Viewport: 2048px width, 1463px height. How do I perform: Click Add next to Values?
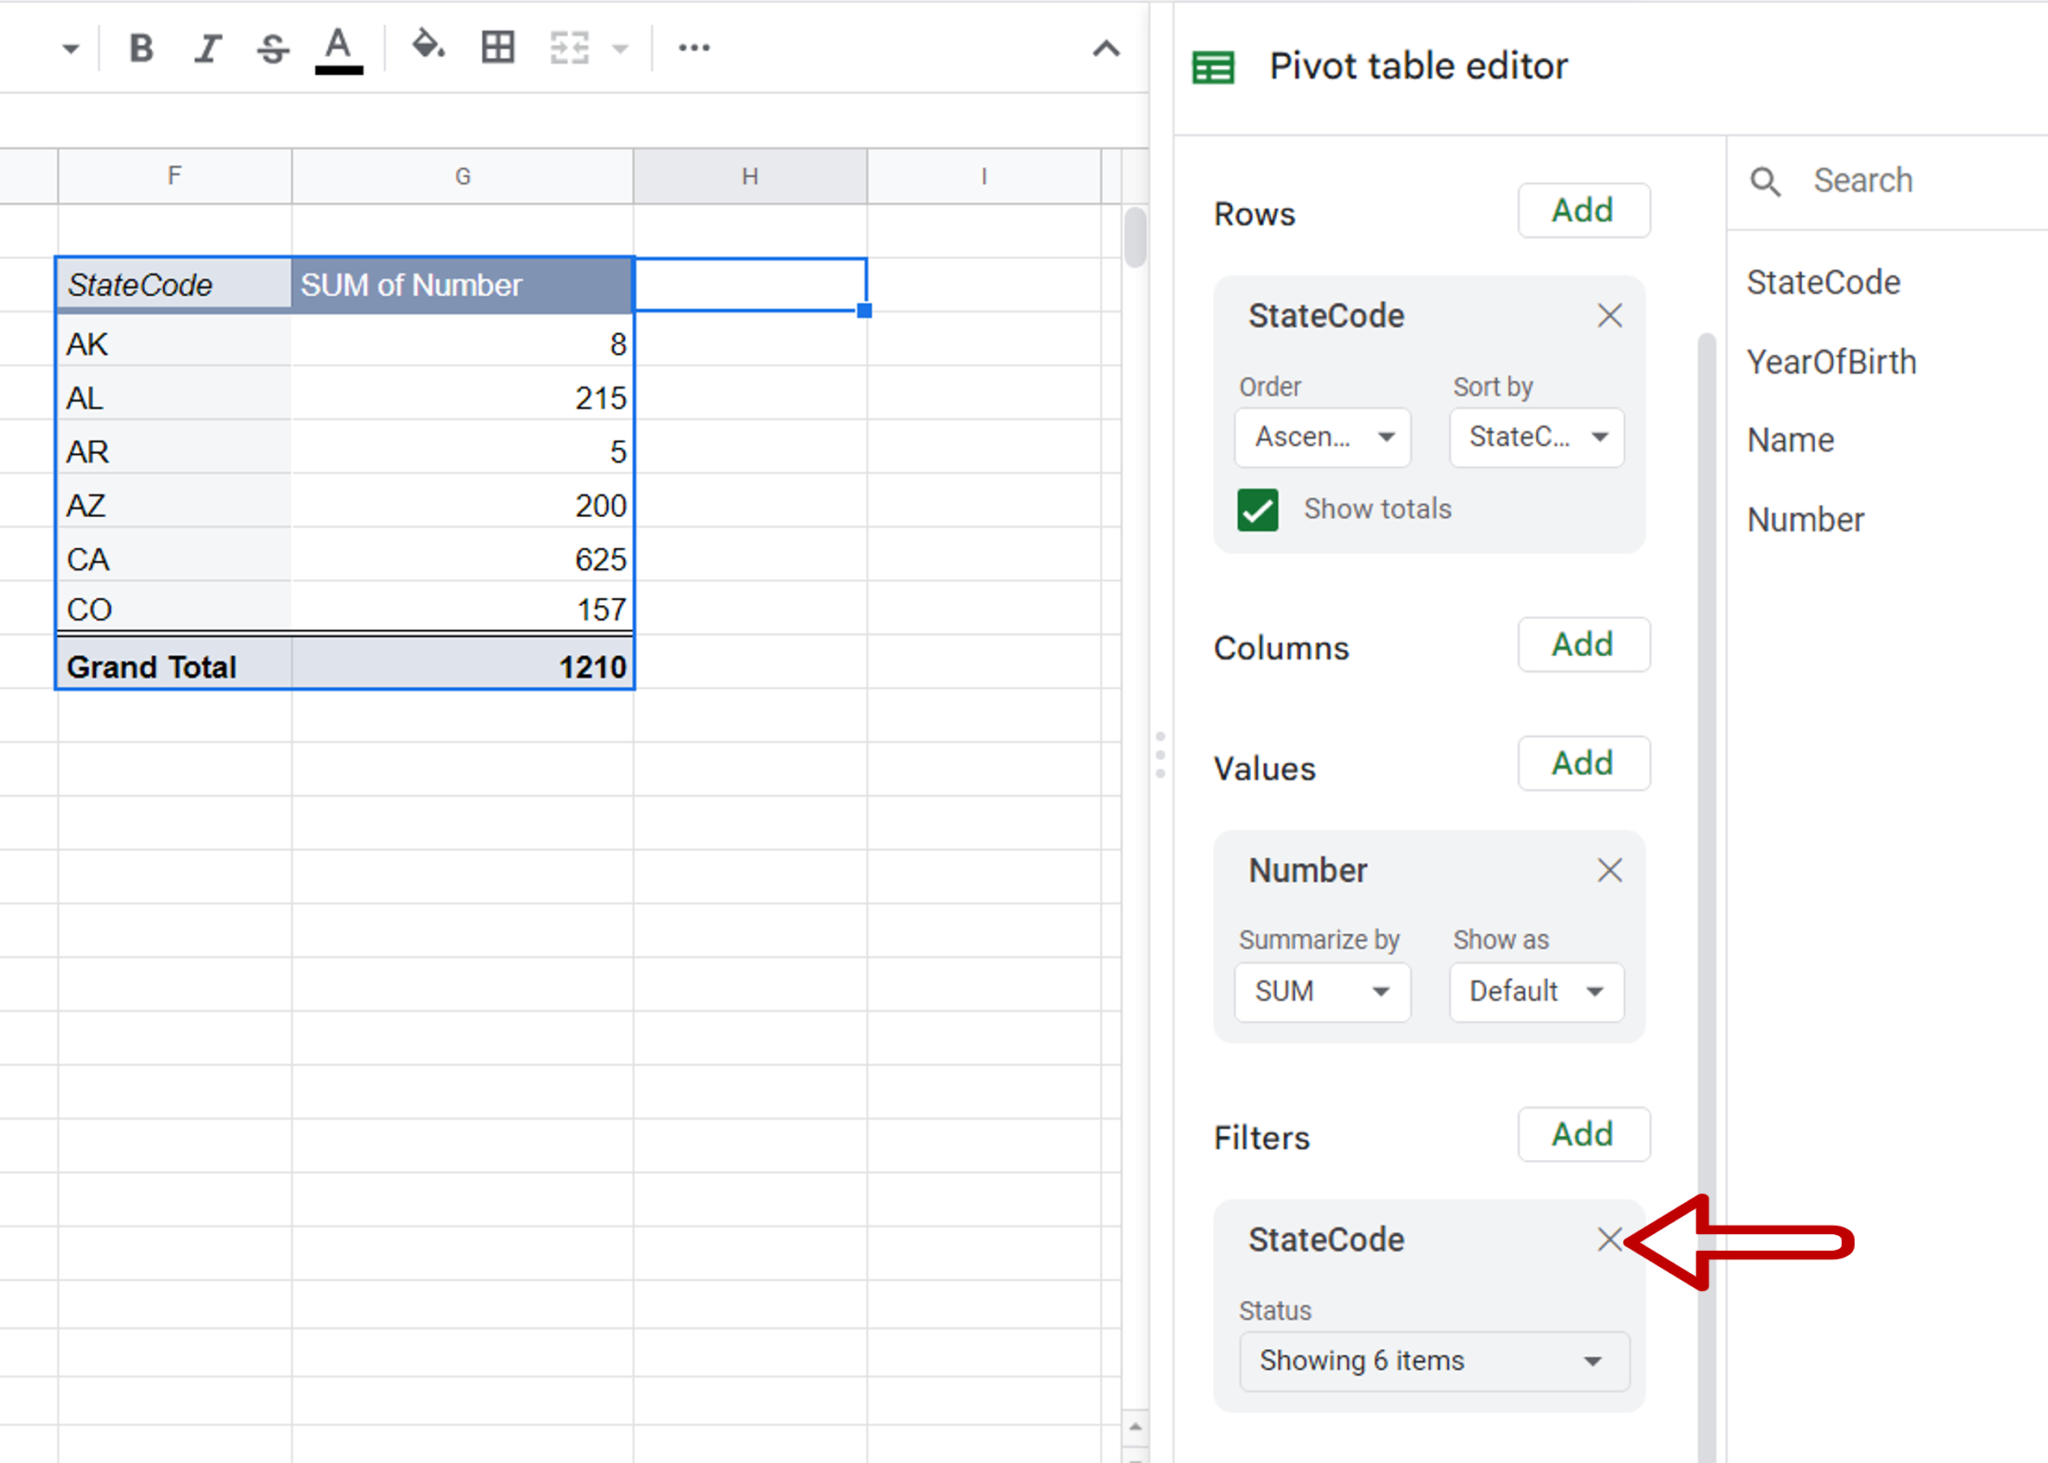[x=1583, y=763]
